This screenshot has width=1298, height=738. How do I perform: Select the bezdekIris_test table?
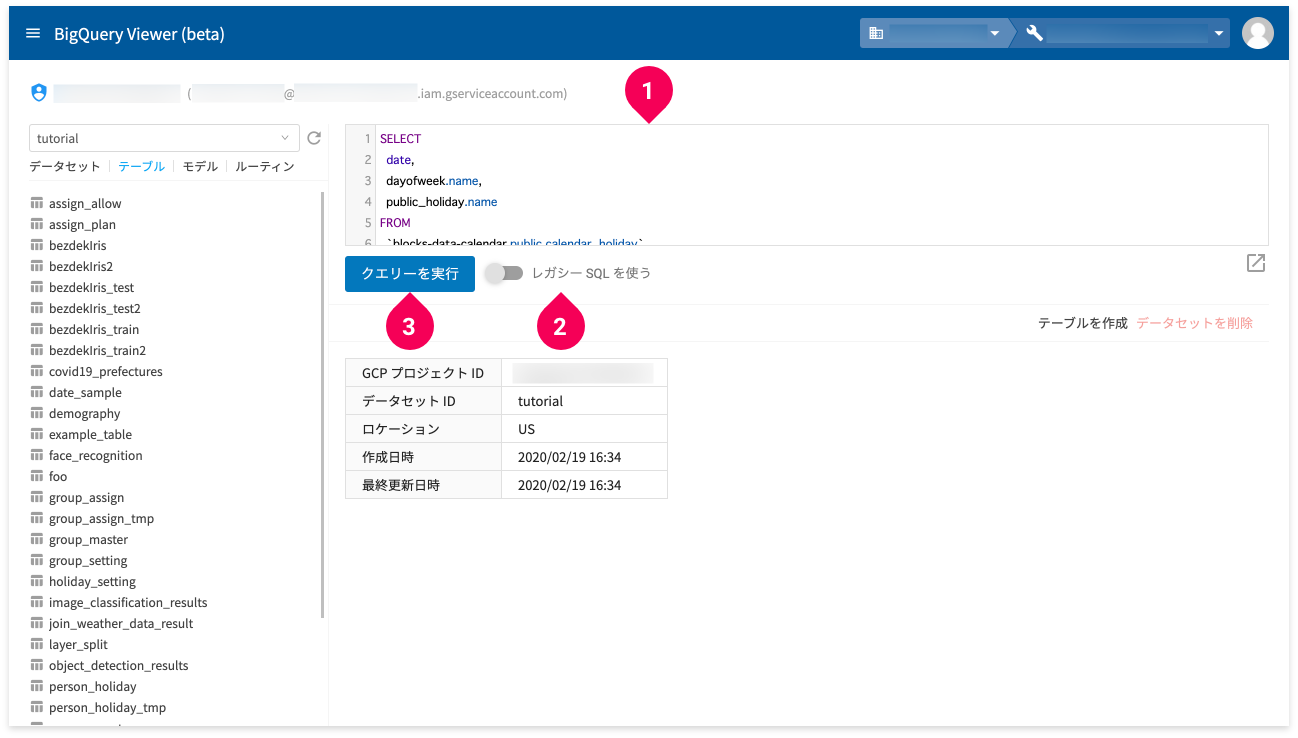click(91, 287)
